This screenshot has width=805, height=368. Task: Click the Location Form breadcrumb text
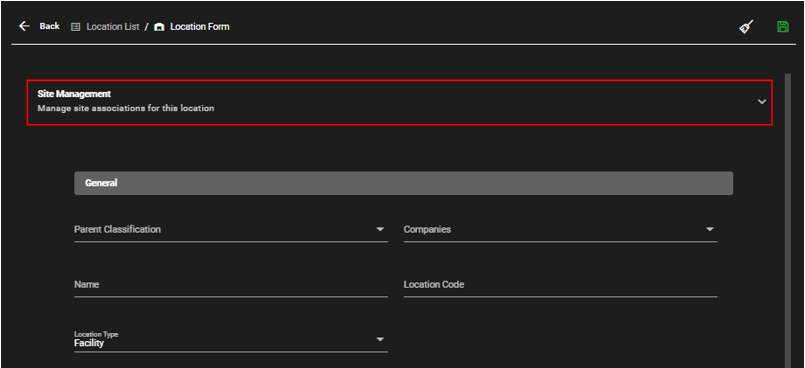[200, 27]
